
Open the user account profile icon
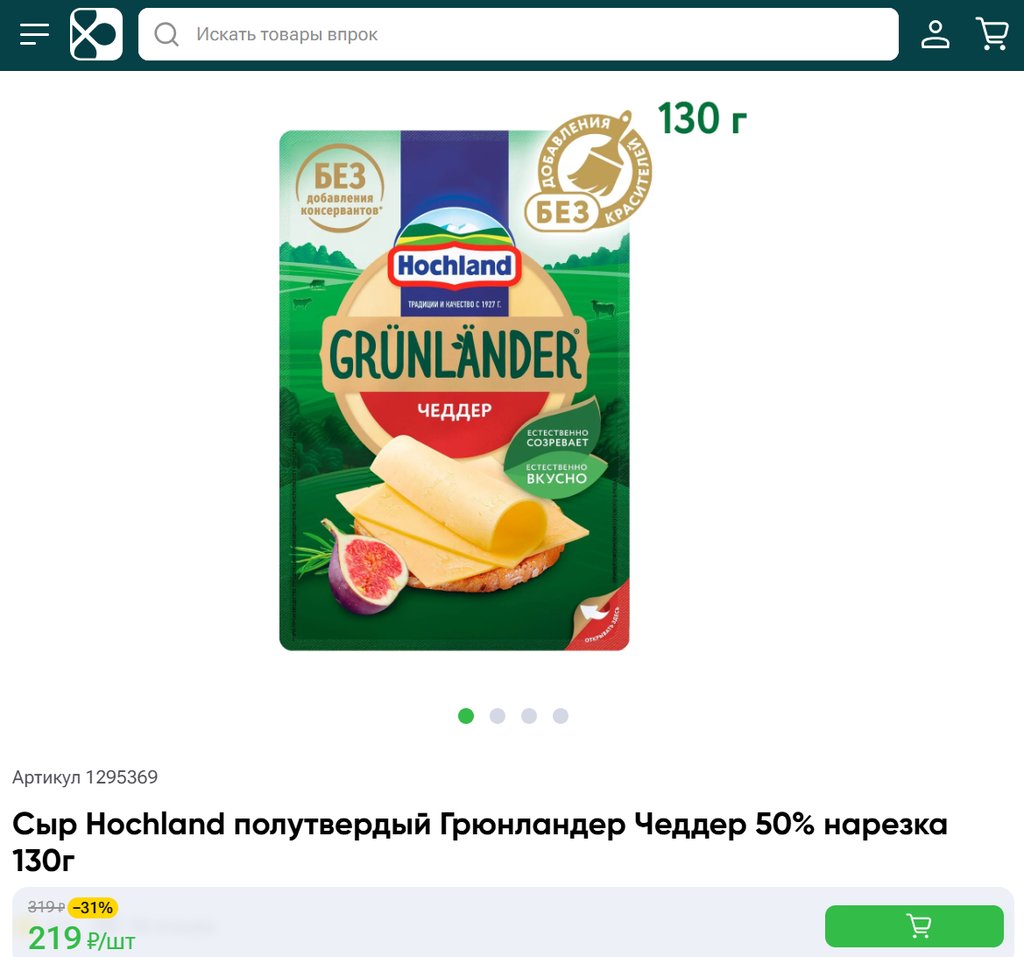[x=935, y=35]
